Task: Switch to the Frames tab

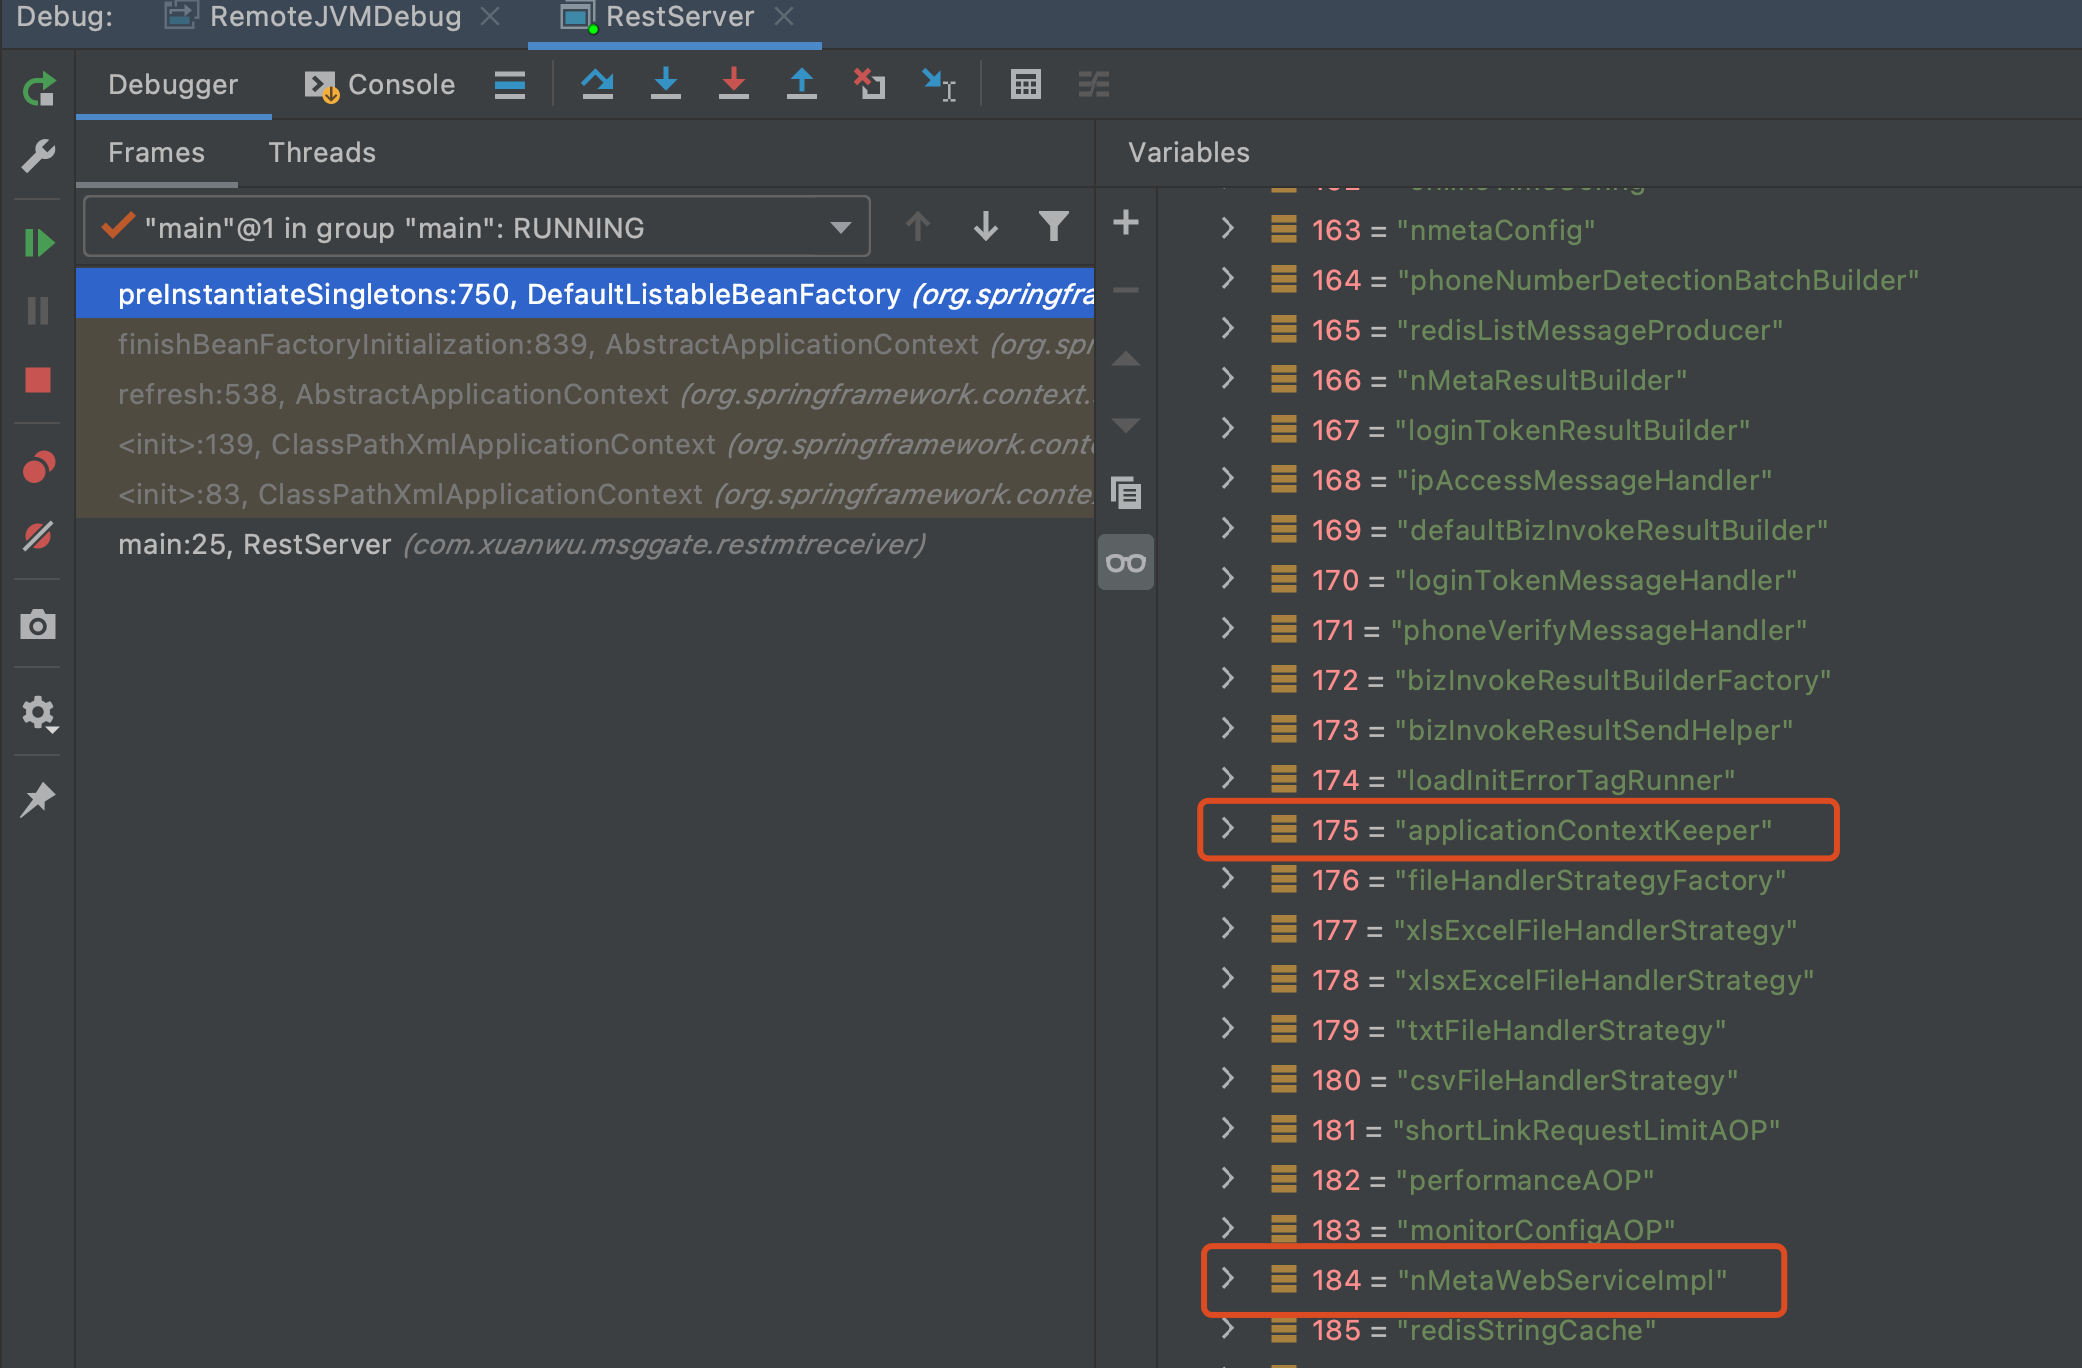Action: tap(157, 153)
